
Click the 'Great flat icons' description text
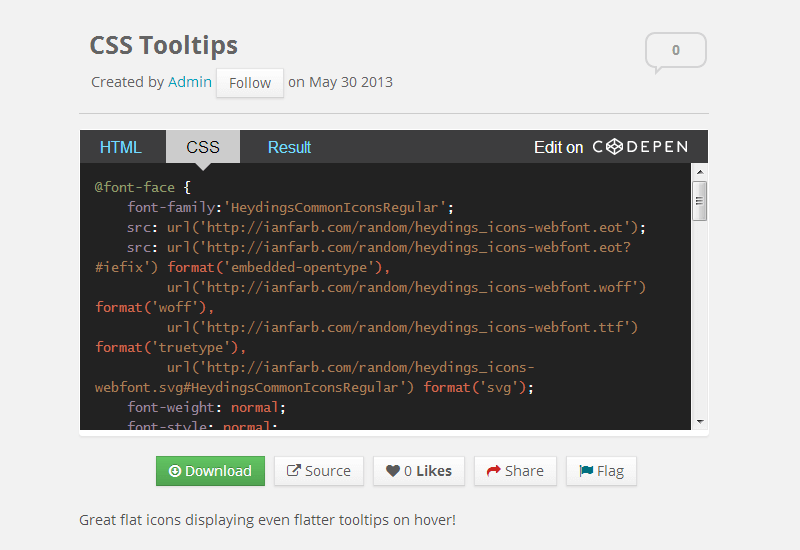(267, 520)
